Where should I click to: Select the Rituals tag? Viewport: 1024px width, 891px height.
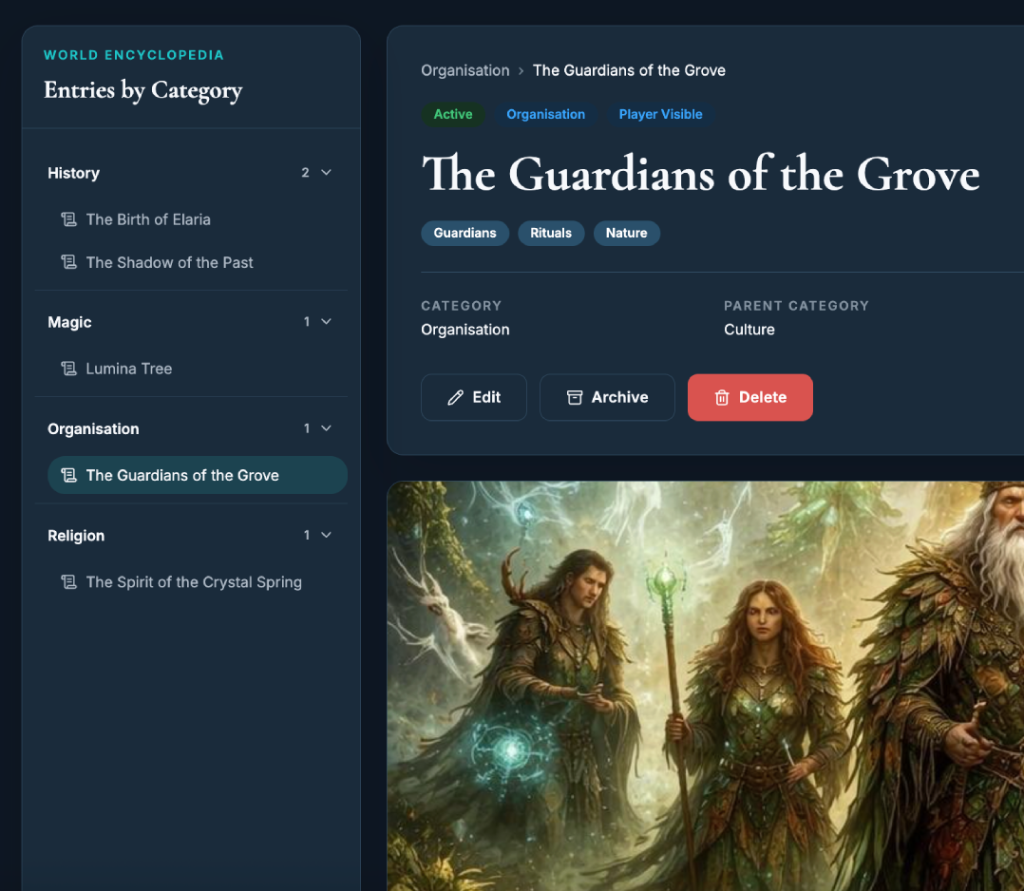(x=551, y=233)
